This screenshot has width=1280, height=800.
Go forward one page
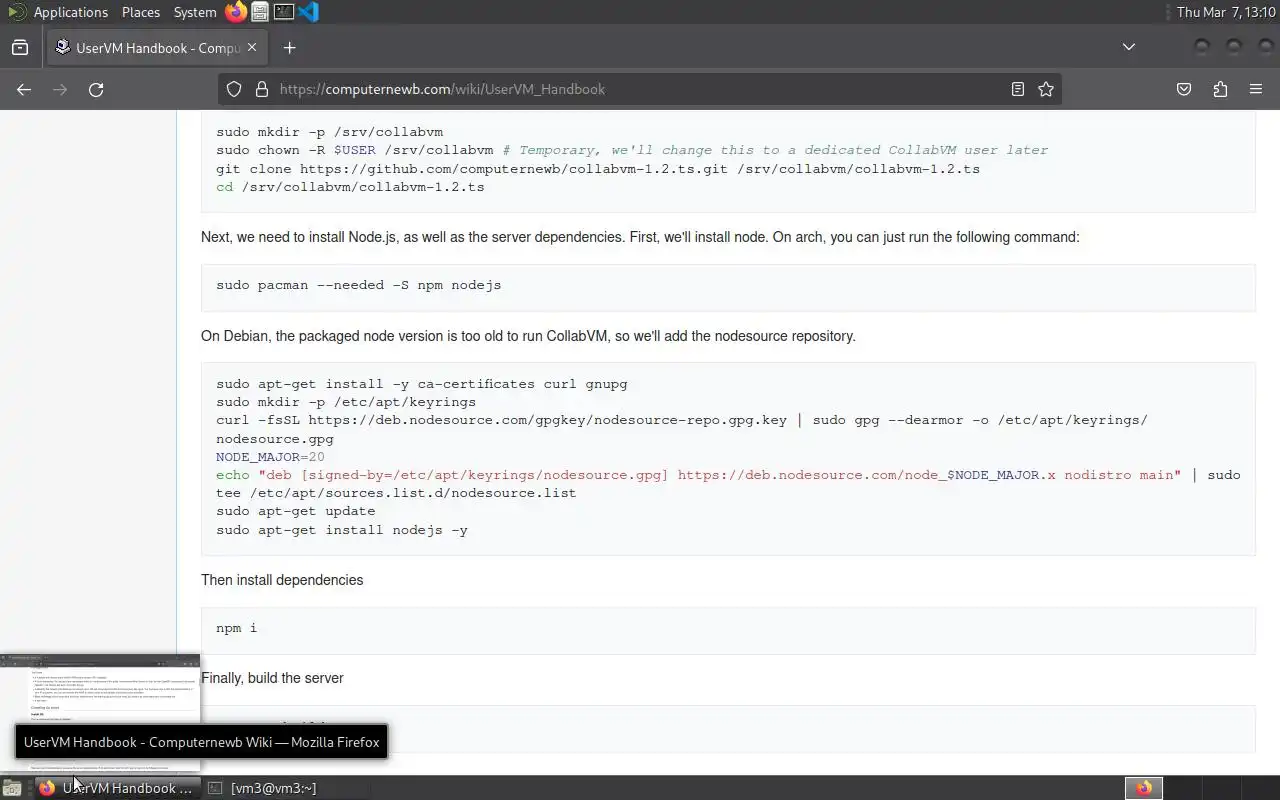click(60, 89)
